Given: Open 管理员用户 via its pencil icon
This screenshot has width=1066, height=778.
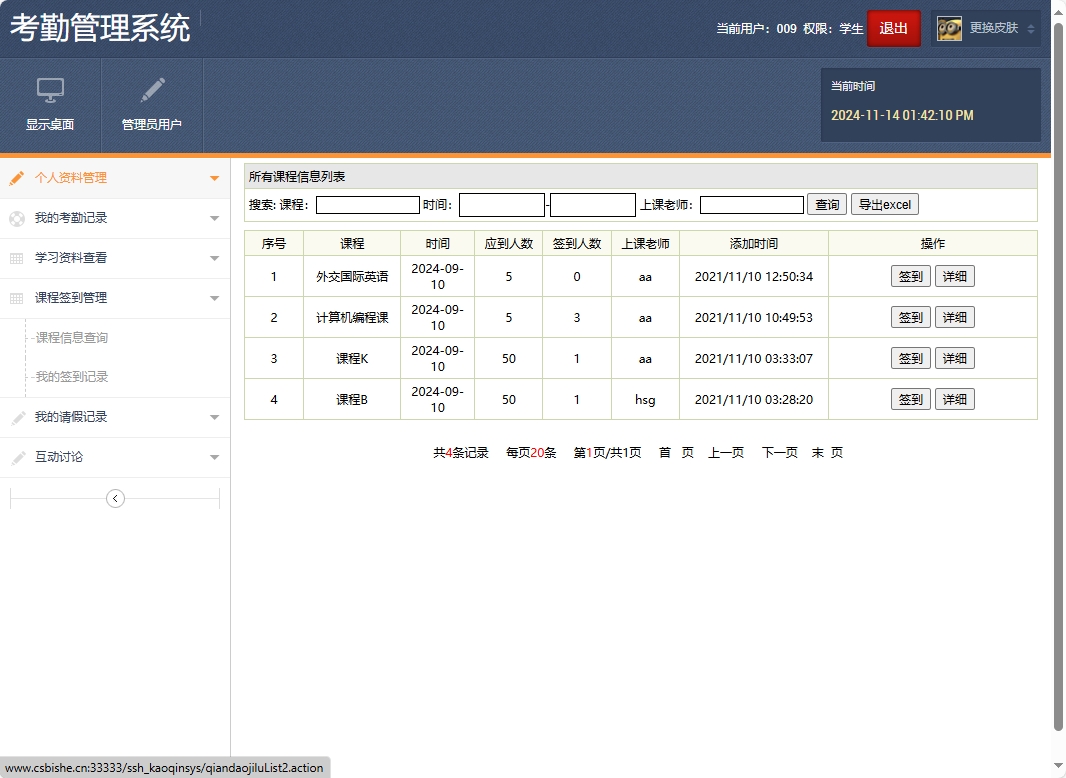Looking at the screenshot, I should (152, 91).
